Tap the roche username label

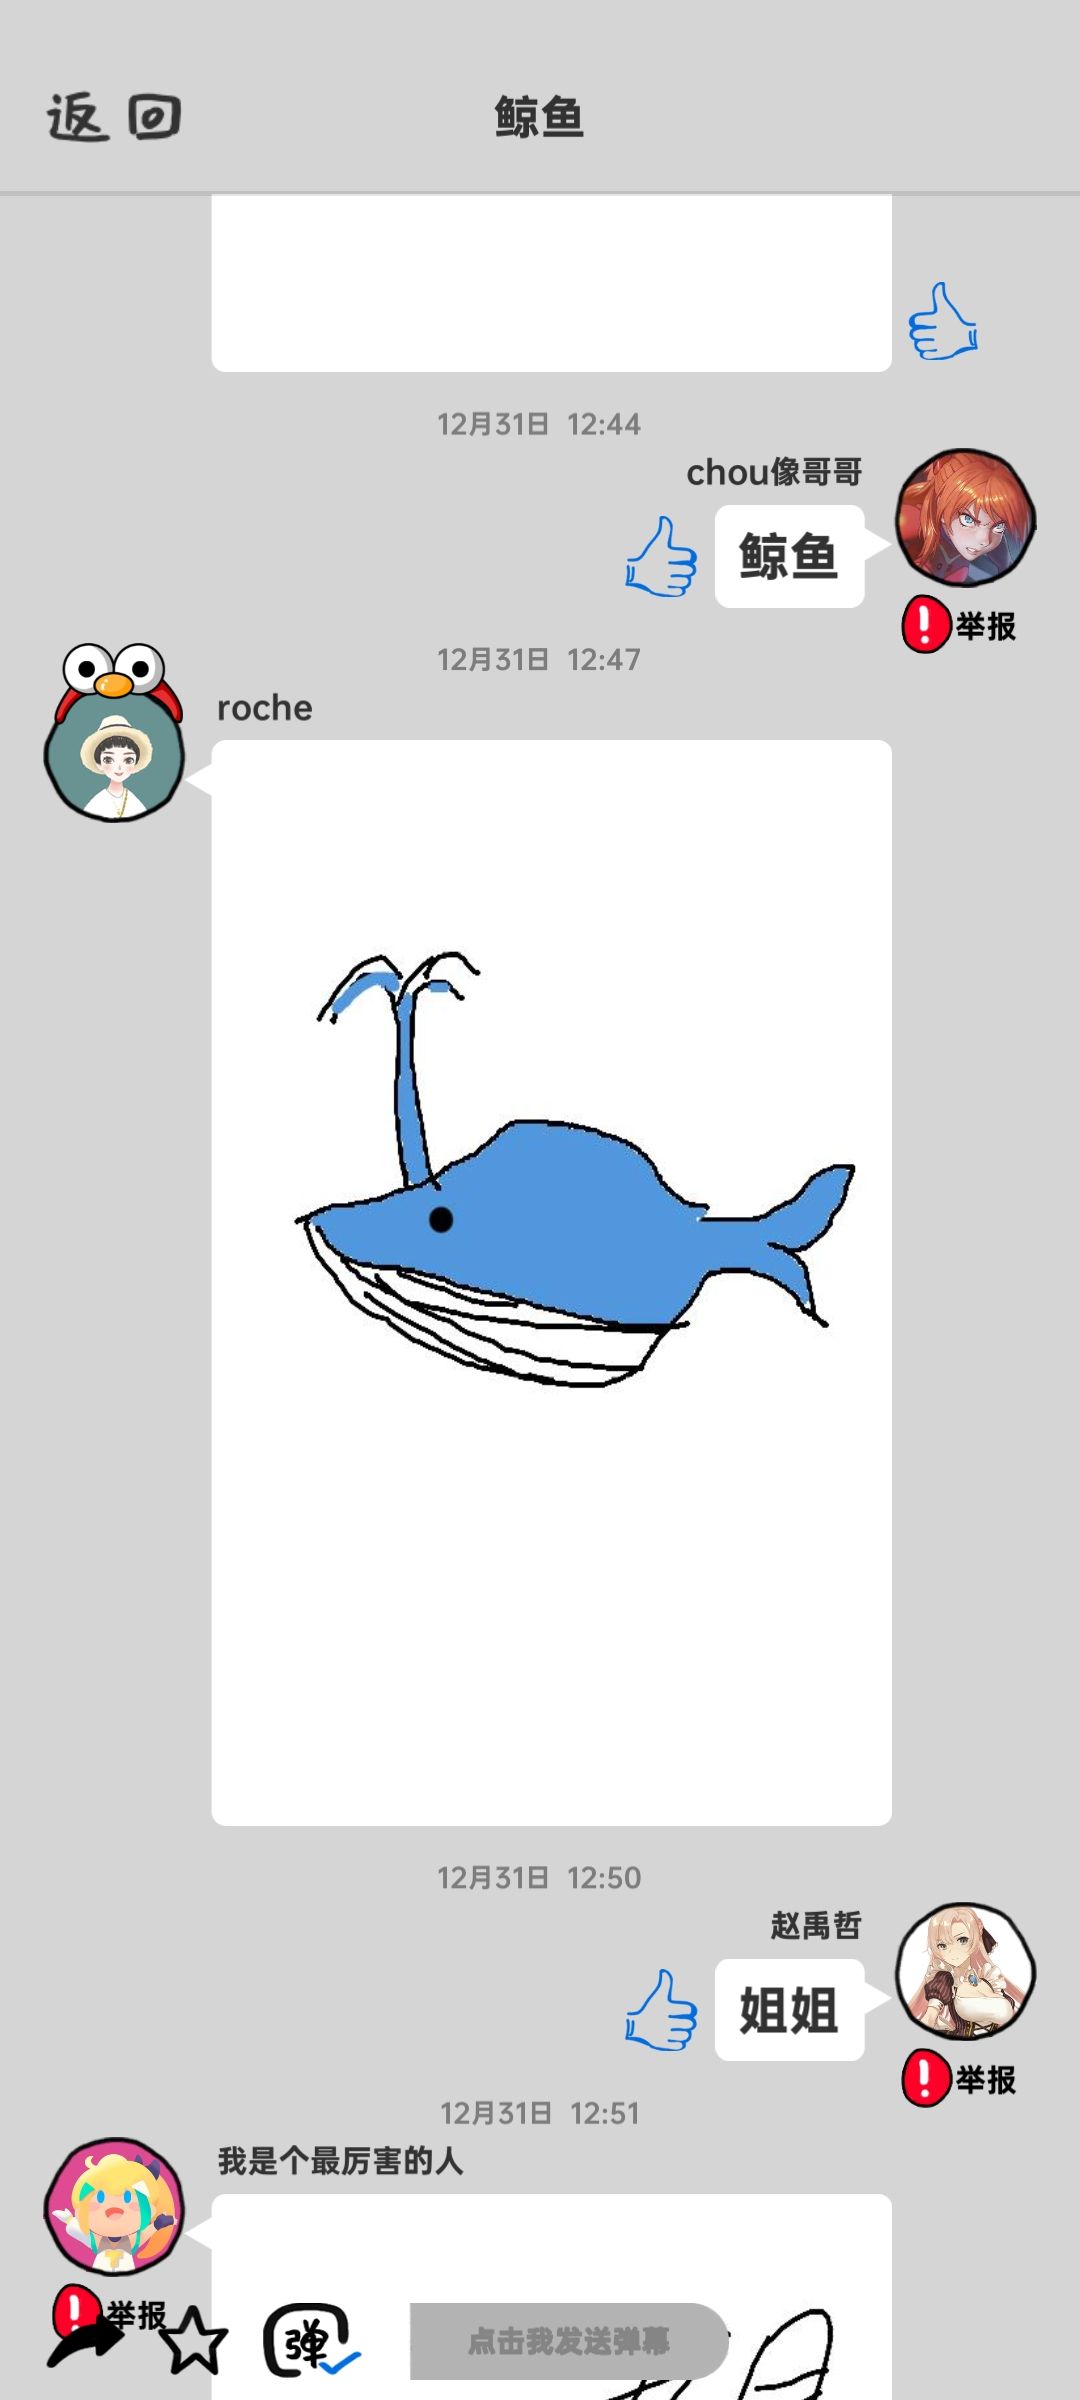coord(265,708)
